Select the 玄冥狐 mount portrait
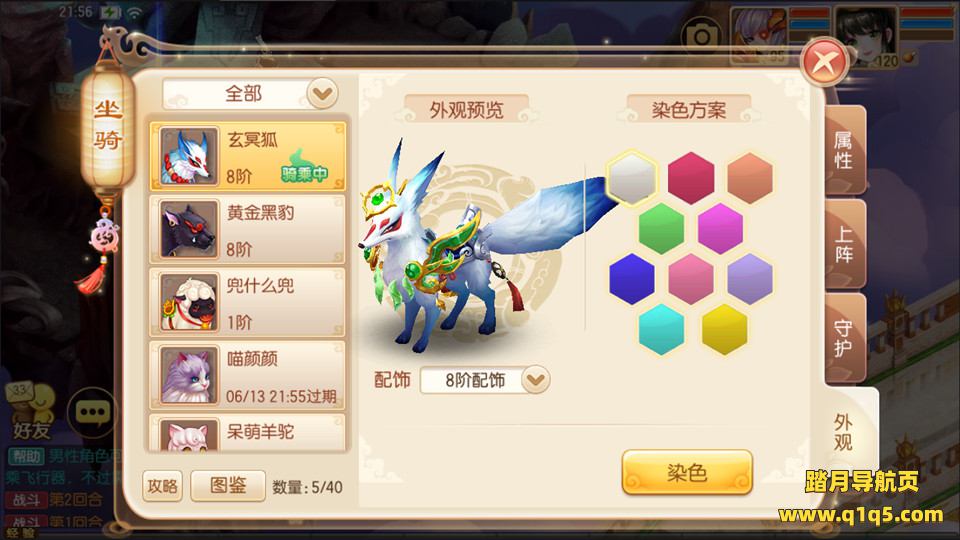The image size is (960, 540). (189, 156)
